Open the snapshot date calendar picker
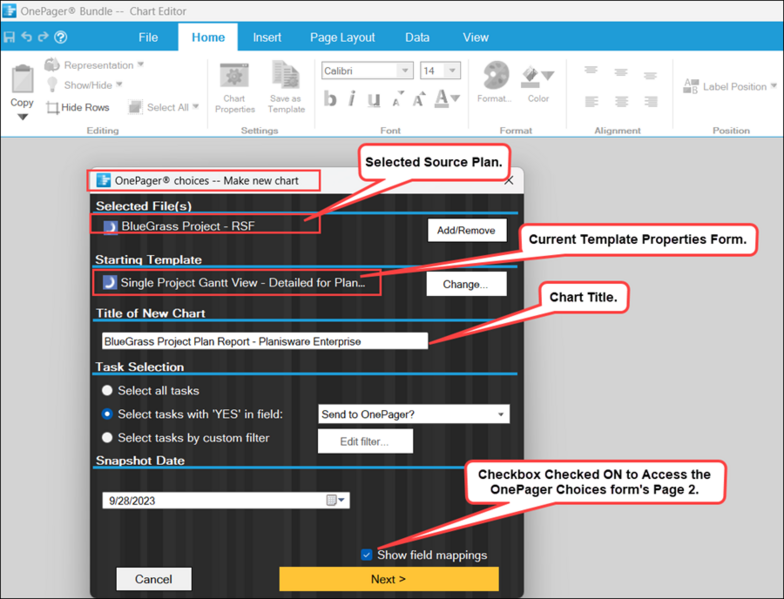784x599 pixels. (x=336, y=500)
